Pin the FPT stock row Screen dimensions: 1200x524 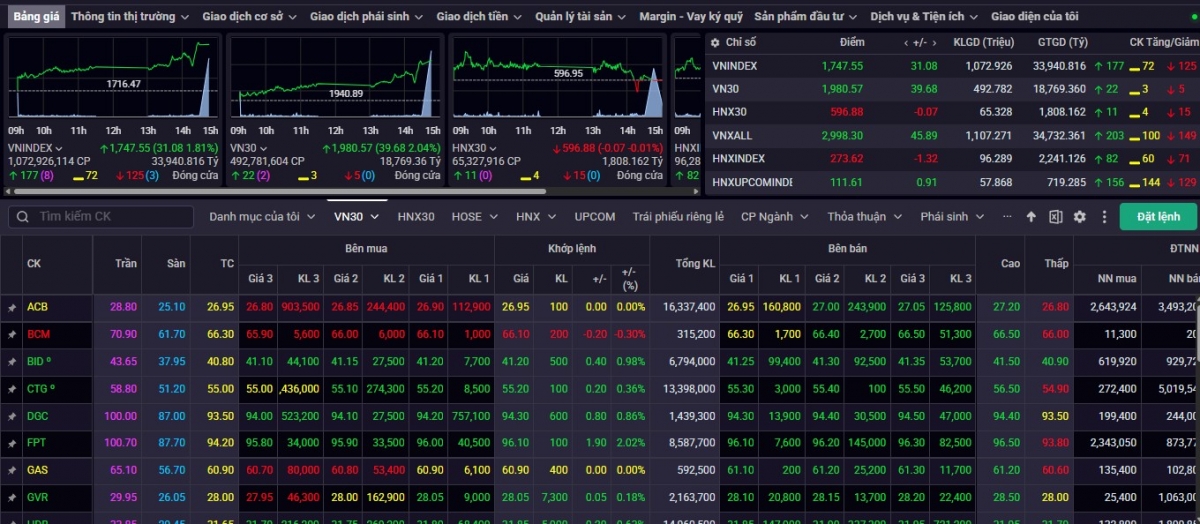tap(12, 442)
